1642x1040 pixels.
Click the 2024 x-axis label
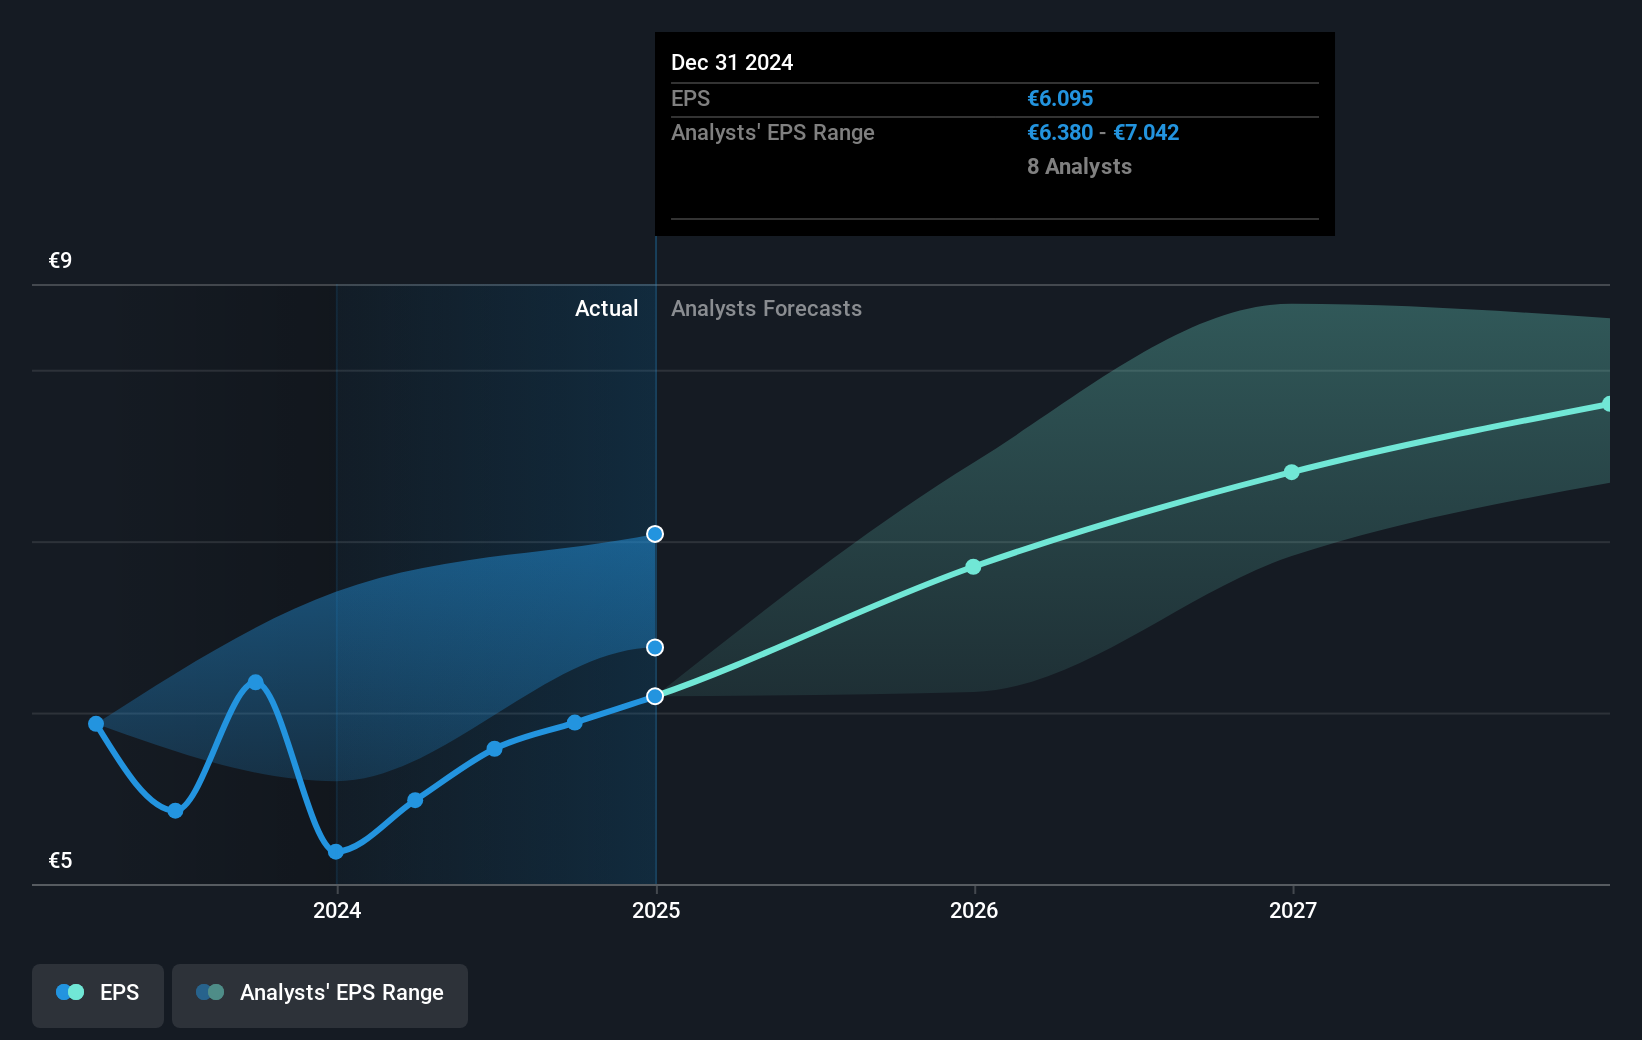(337, 910)
